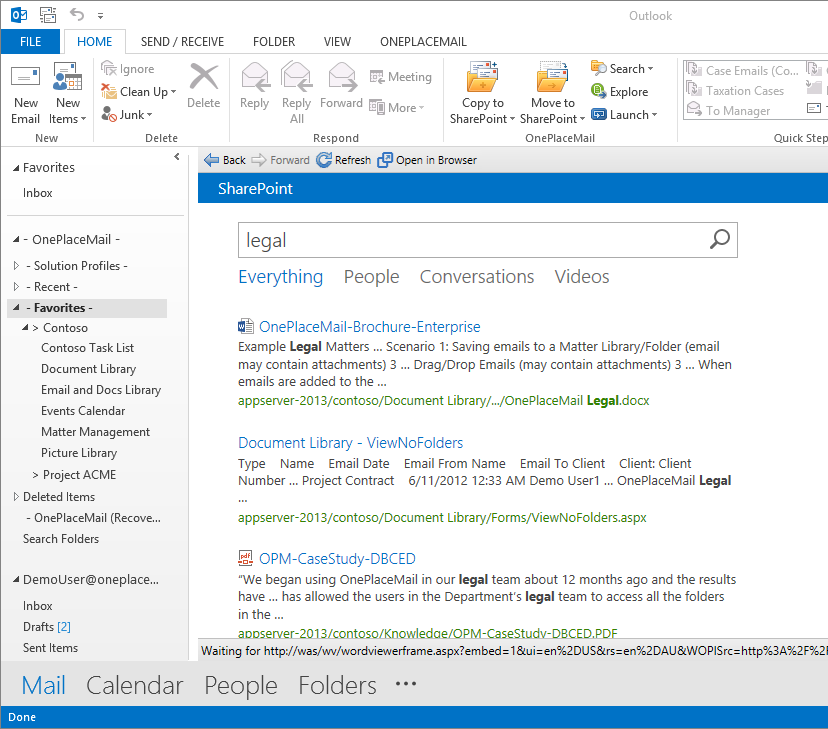Click the undo arrow in title bar
Image resolution: width=828 pixels, height=729 pixels.
point(77,15)
